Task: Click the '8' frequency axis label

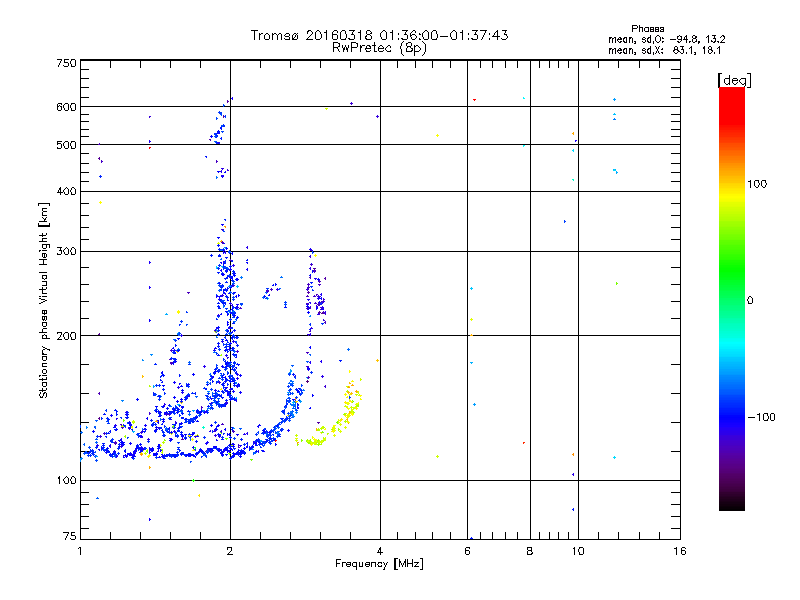Action: click(530, 551)
